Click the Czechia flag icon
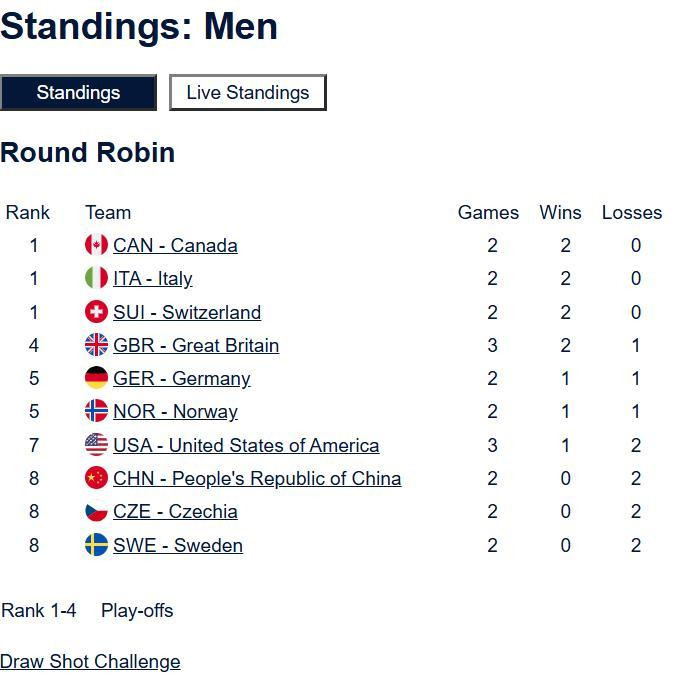The image size is (690, 680). pyautogui.click(x=96, y=511)
